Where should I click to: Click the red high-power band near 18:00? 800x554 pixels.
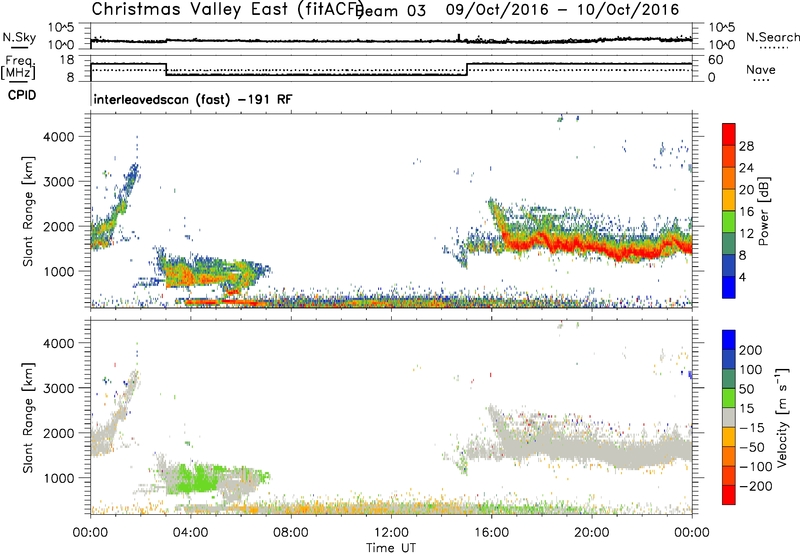pos(542,240)
